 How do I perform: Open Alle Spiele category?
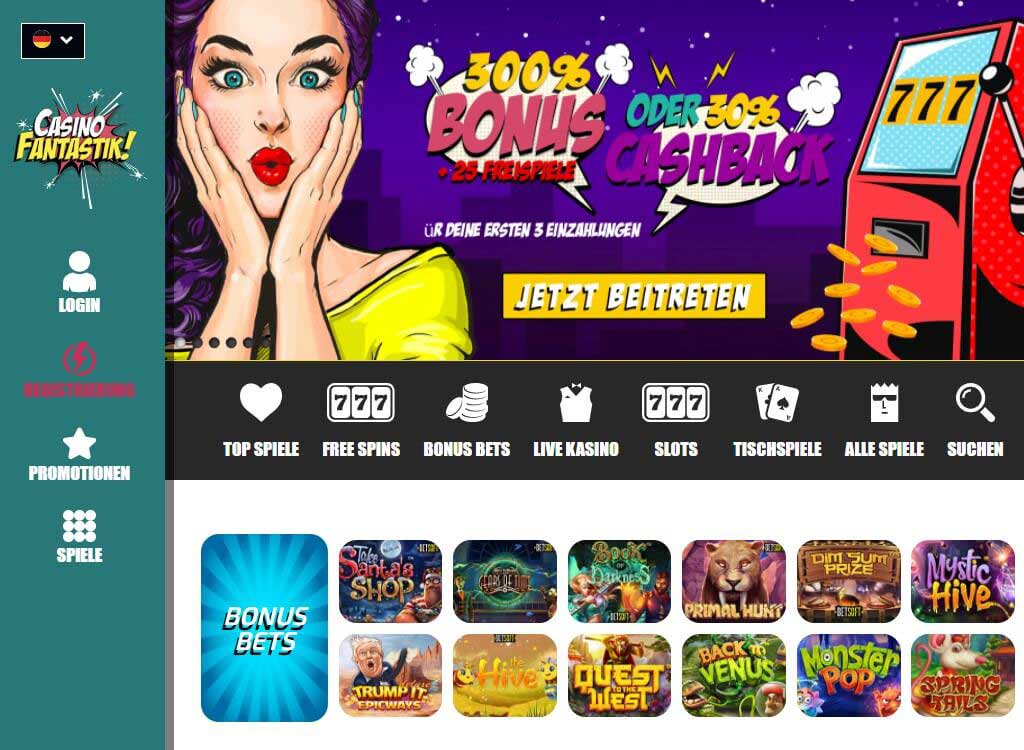coord(884,419)
